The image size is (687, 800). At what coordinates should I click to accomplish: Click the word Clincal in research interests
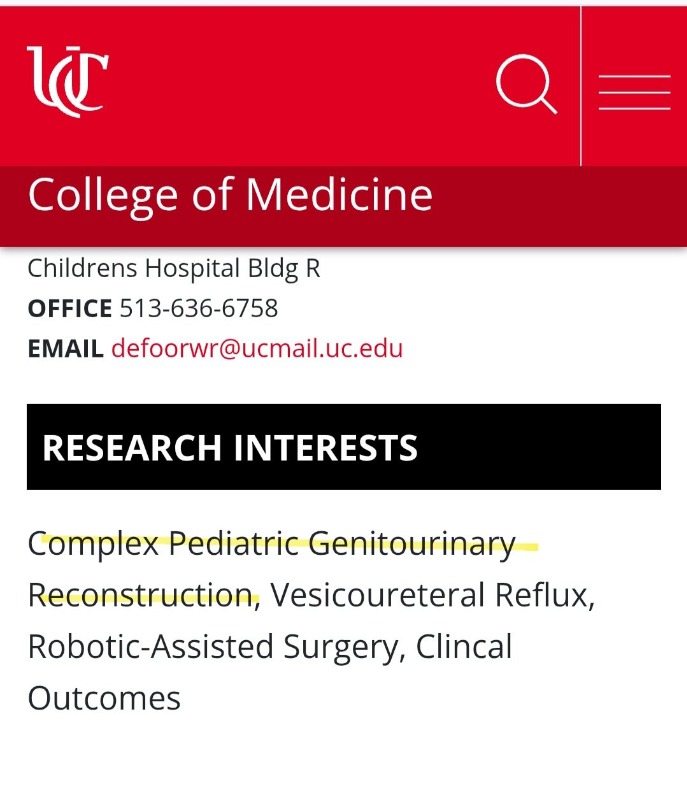point(464,647)
